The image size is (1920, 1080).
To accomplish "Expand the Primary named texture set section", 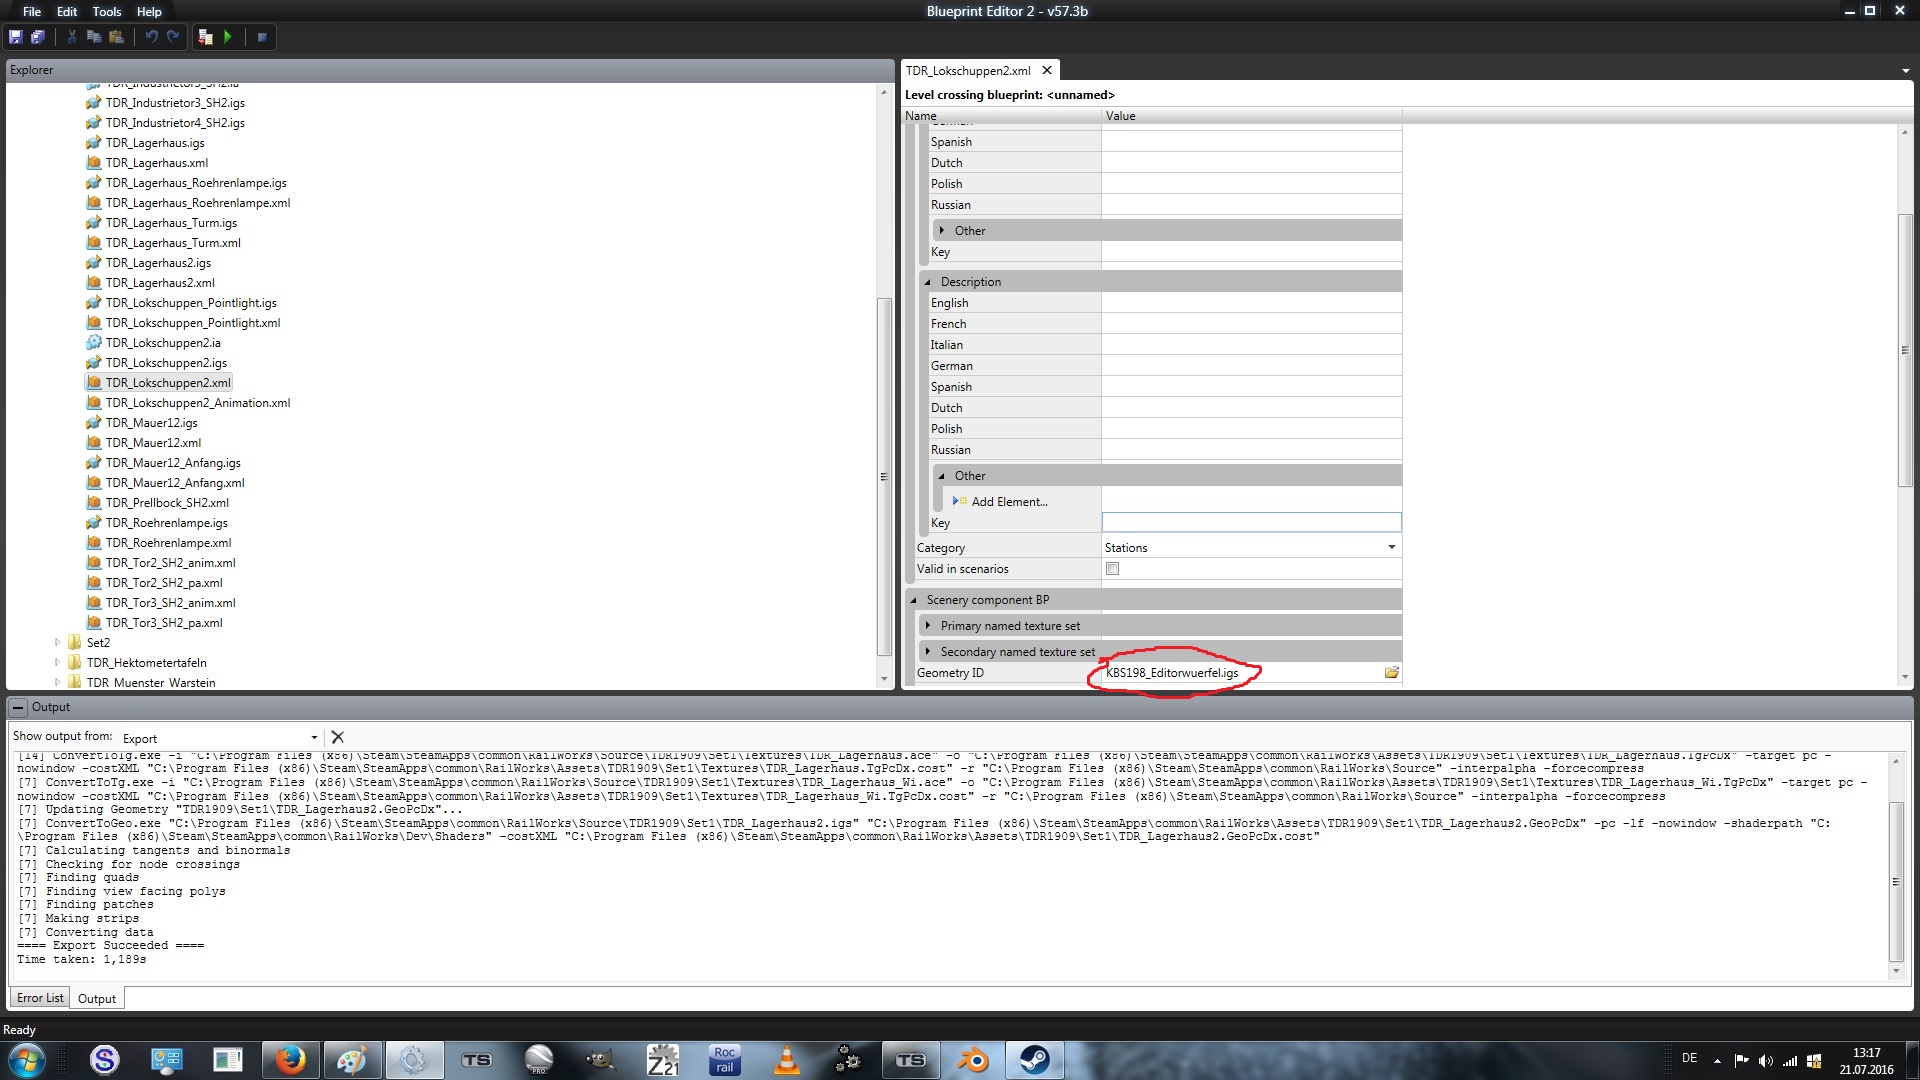I will 928,626.
